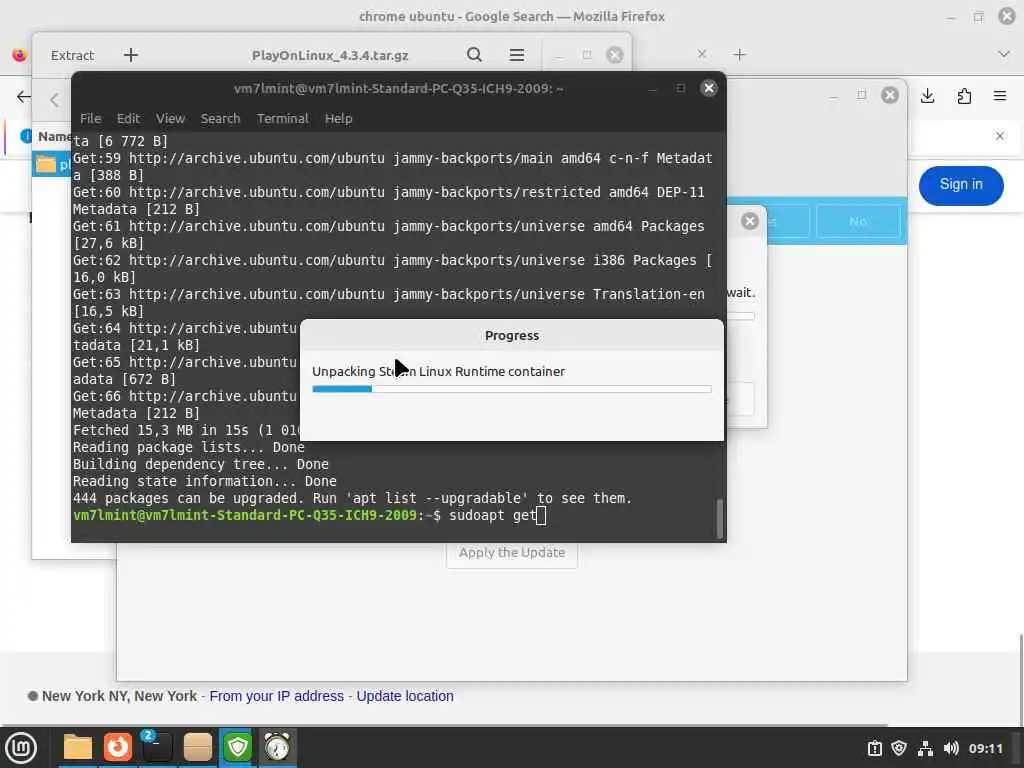Open the File menu in terminal

coord(90,118)
